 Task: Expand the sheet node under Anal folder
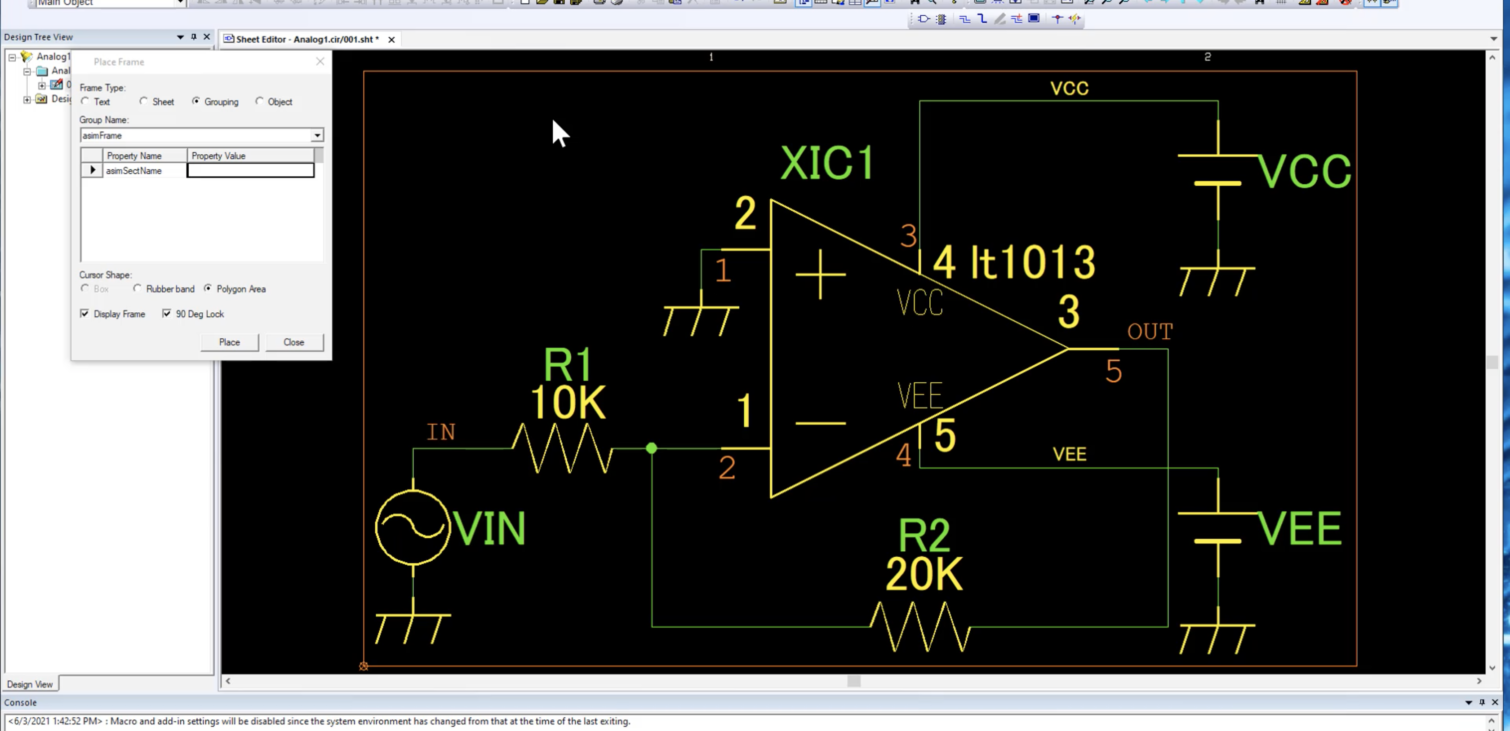(42, 85)
